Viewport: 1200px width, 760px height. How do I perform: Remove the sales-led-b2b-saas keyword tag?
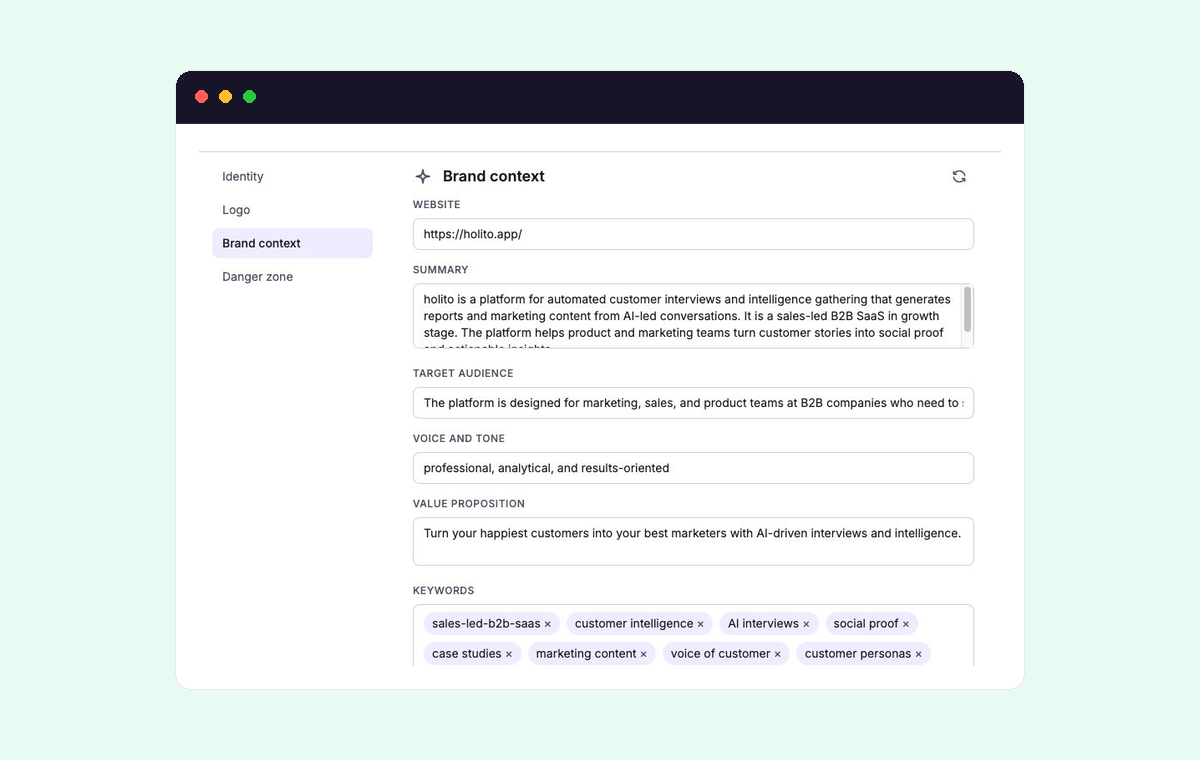pyautogui.click(x=548, y=624)
